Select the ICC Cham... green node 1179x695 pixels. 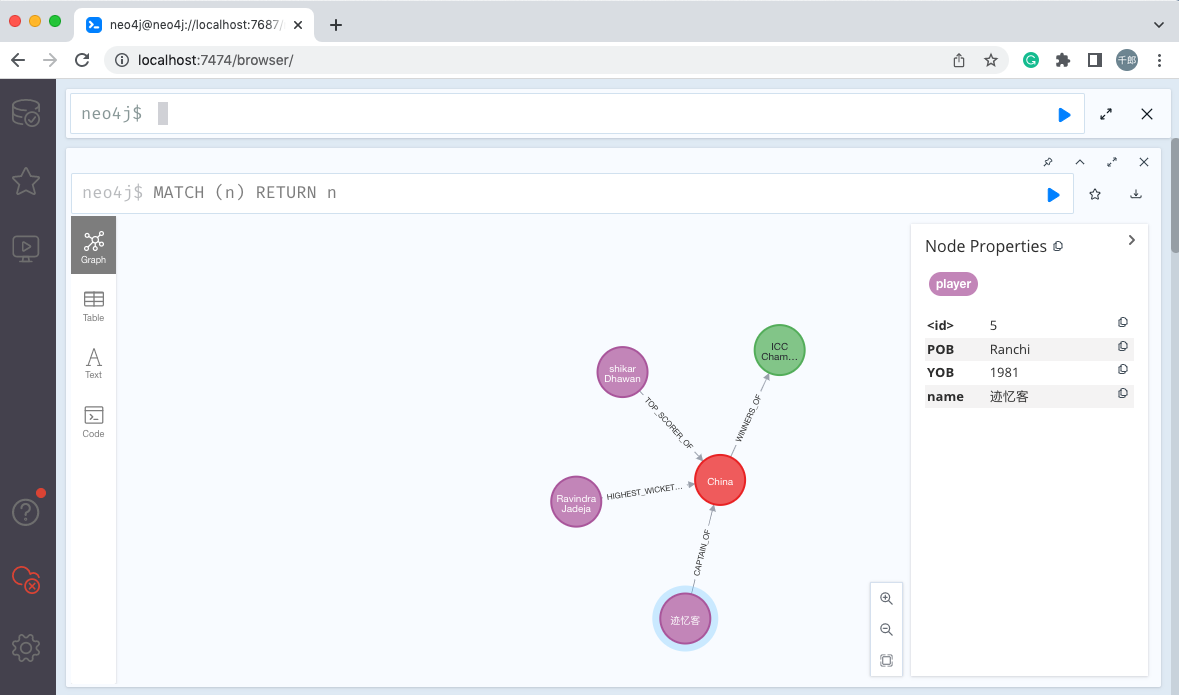pyautogui.click(x=779, y=351)
